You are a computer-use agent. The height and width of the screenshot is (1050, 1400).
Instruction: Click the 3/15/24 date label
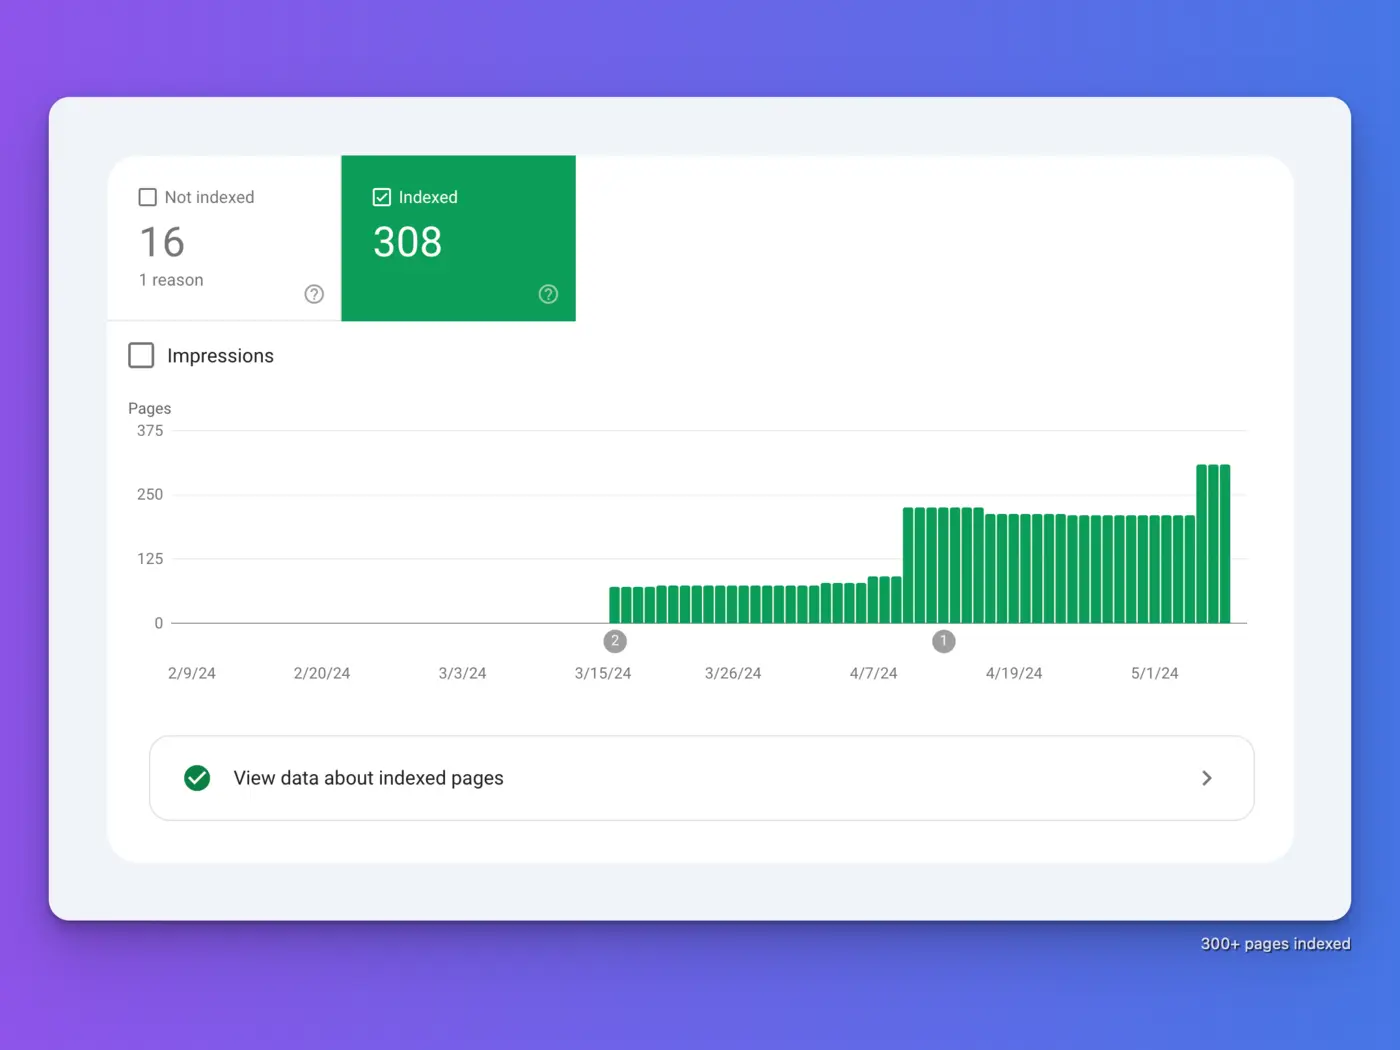[603, 673]
